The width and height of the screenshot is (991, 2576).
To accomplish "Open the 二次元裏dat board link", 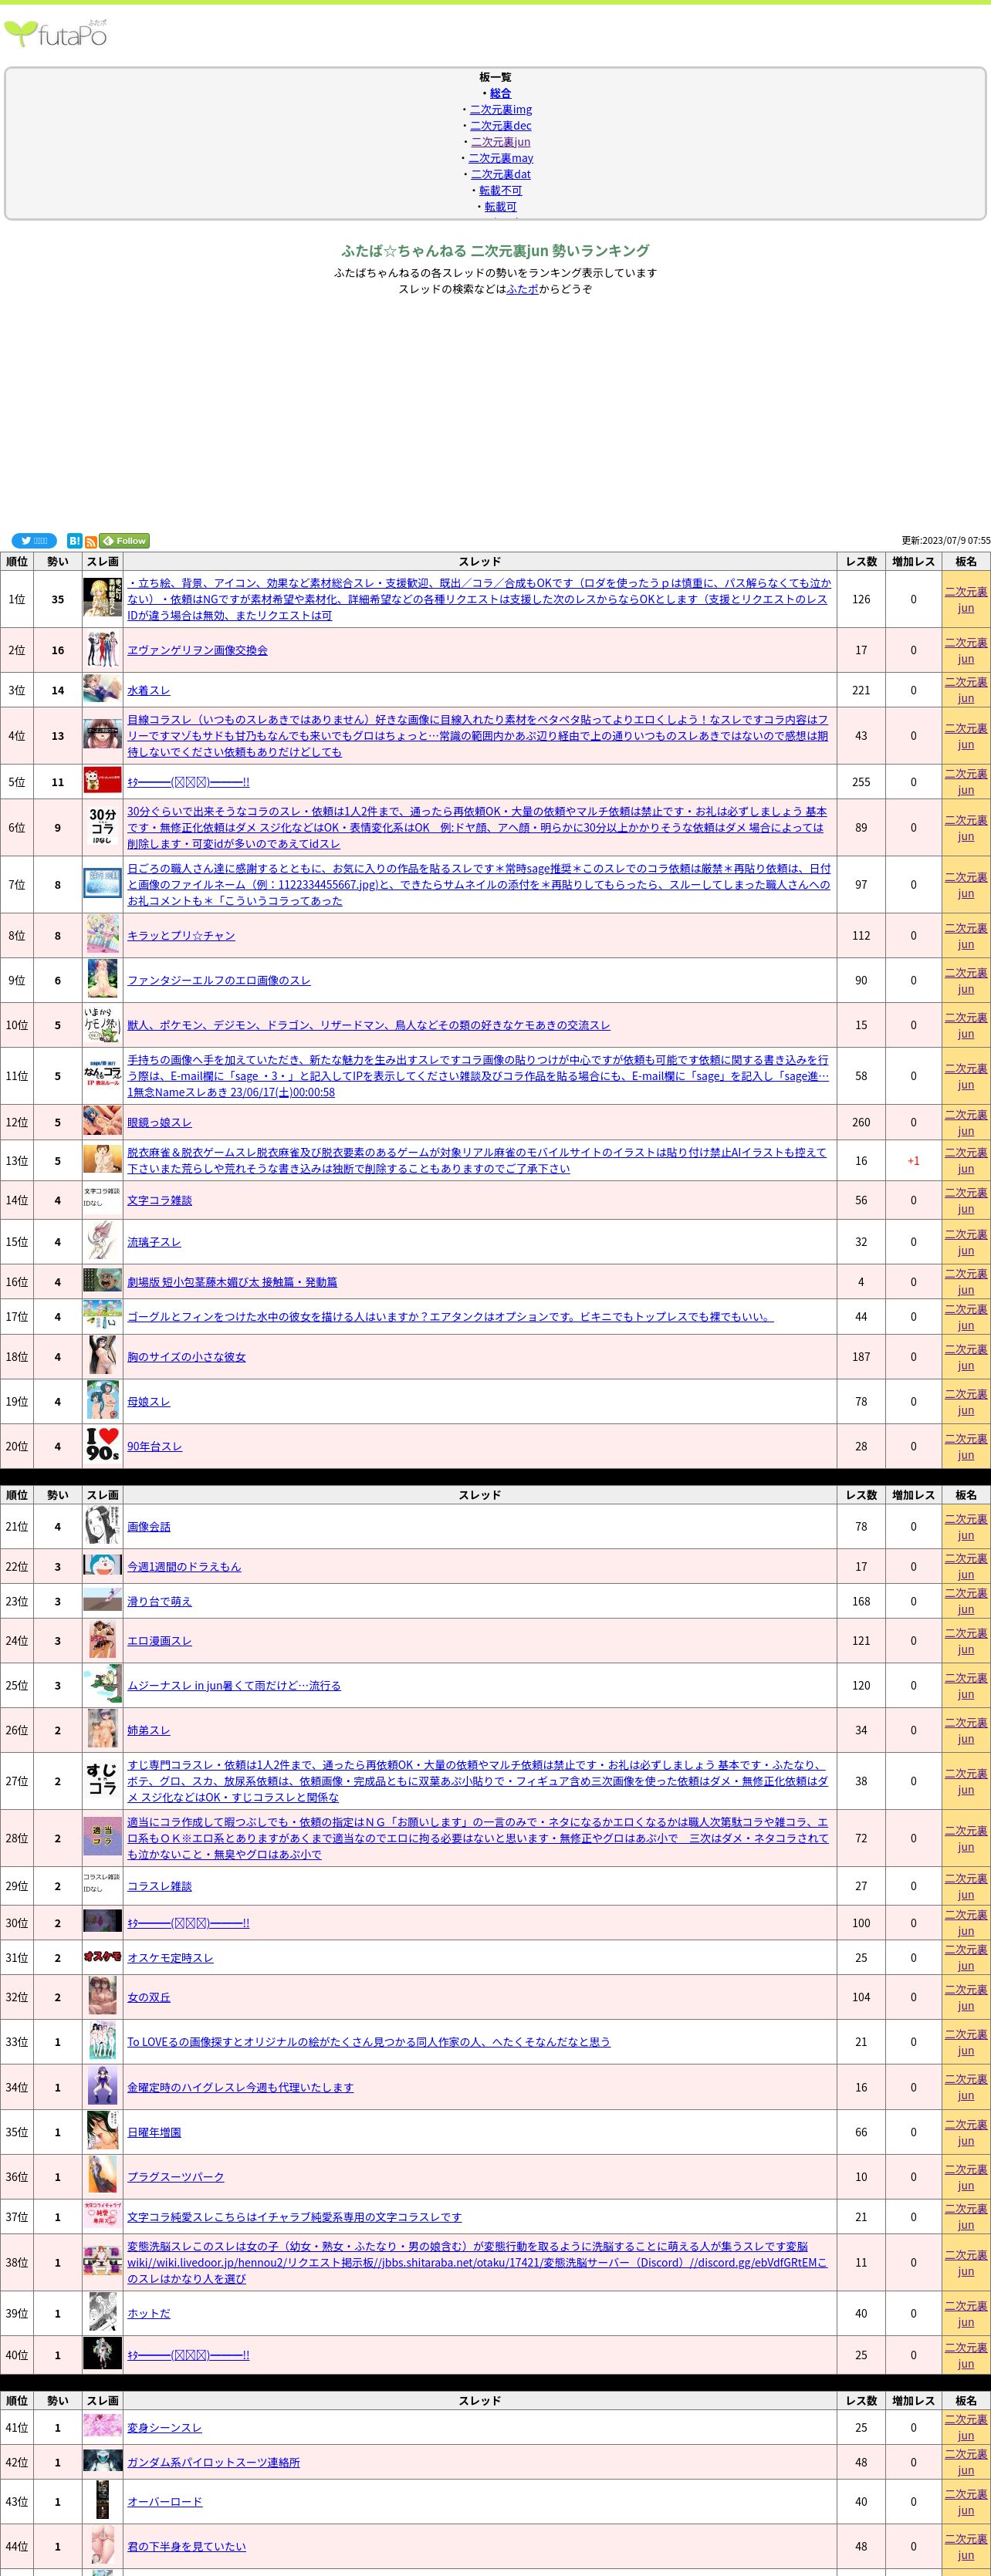I will [501, 174].
